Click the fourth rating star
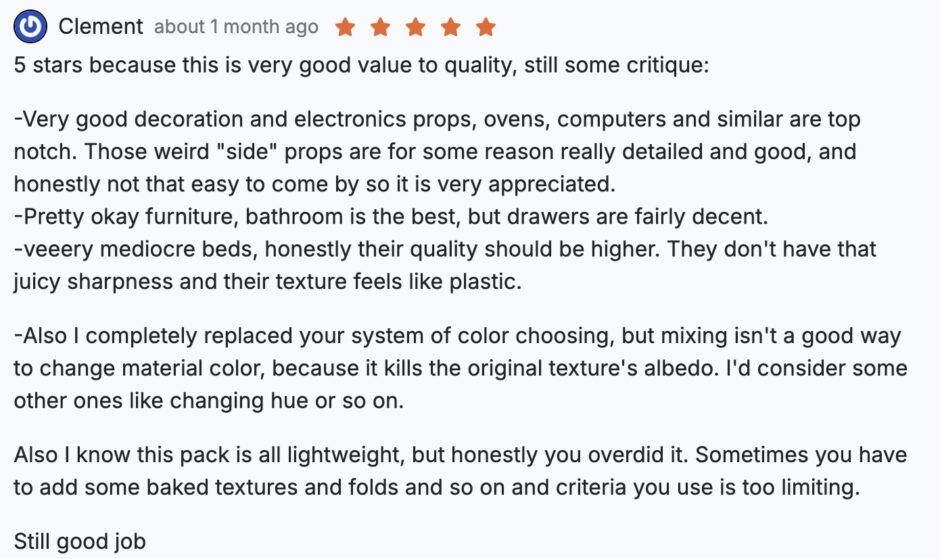The height and width of the screenshot is (559, 940). coord(450,27)
